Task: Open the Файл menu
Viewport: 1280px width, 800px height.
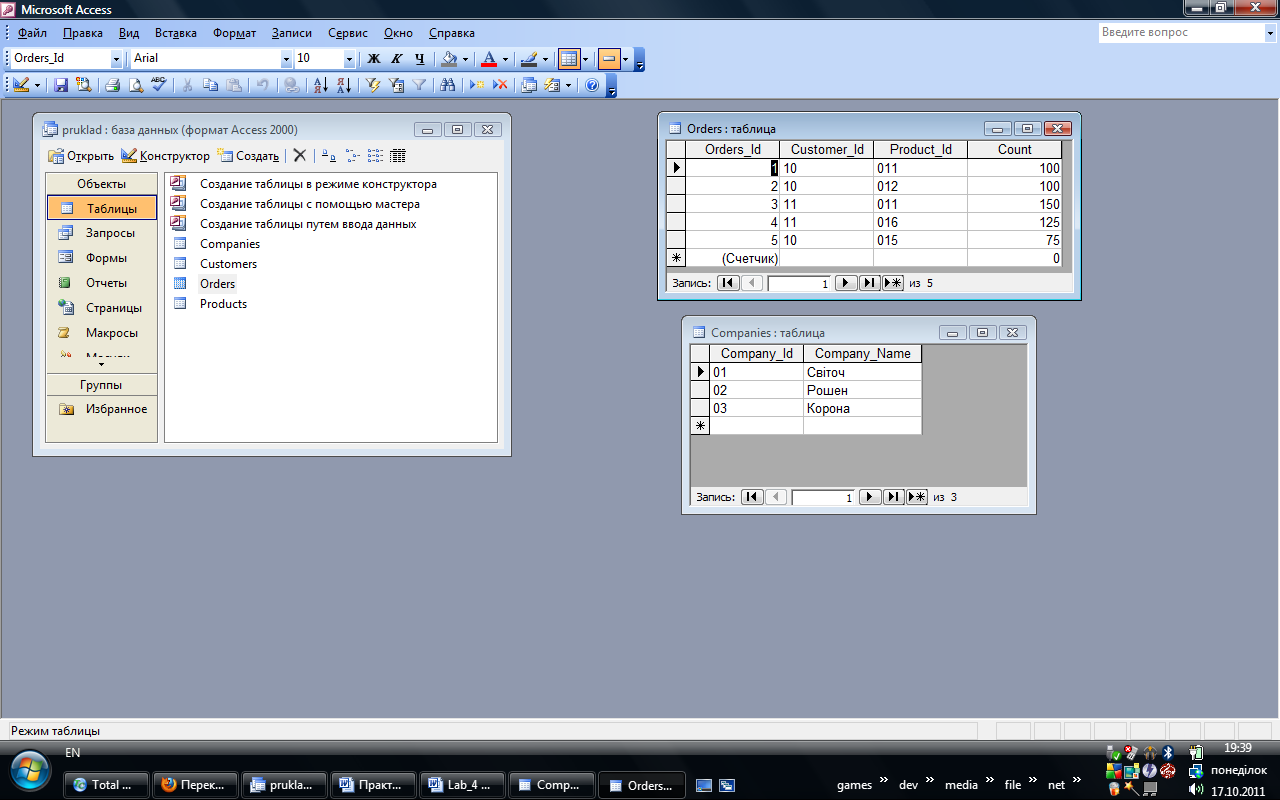Action: coord(32,33)
